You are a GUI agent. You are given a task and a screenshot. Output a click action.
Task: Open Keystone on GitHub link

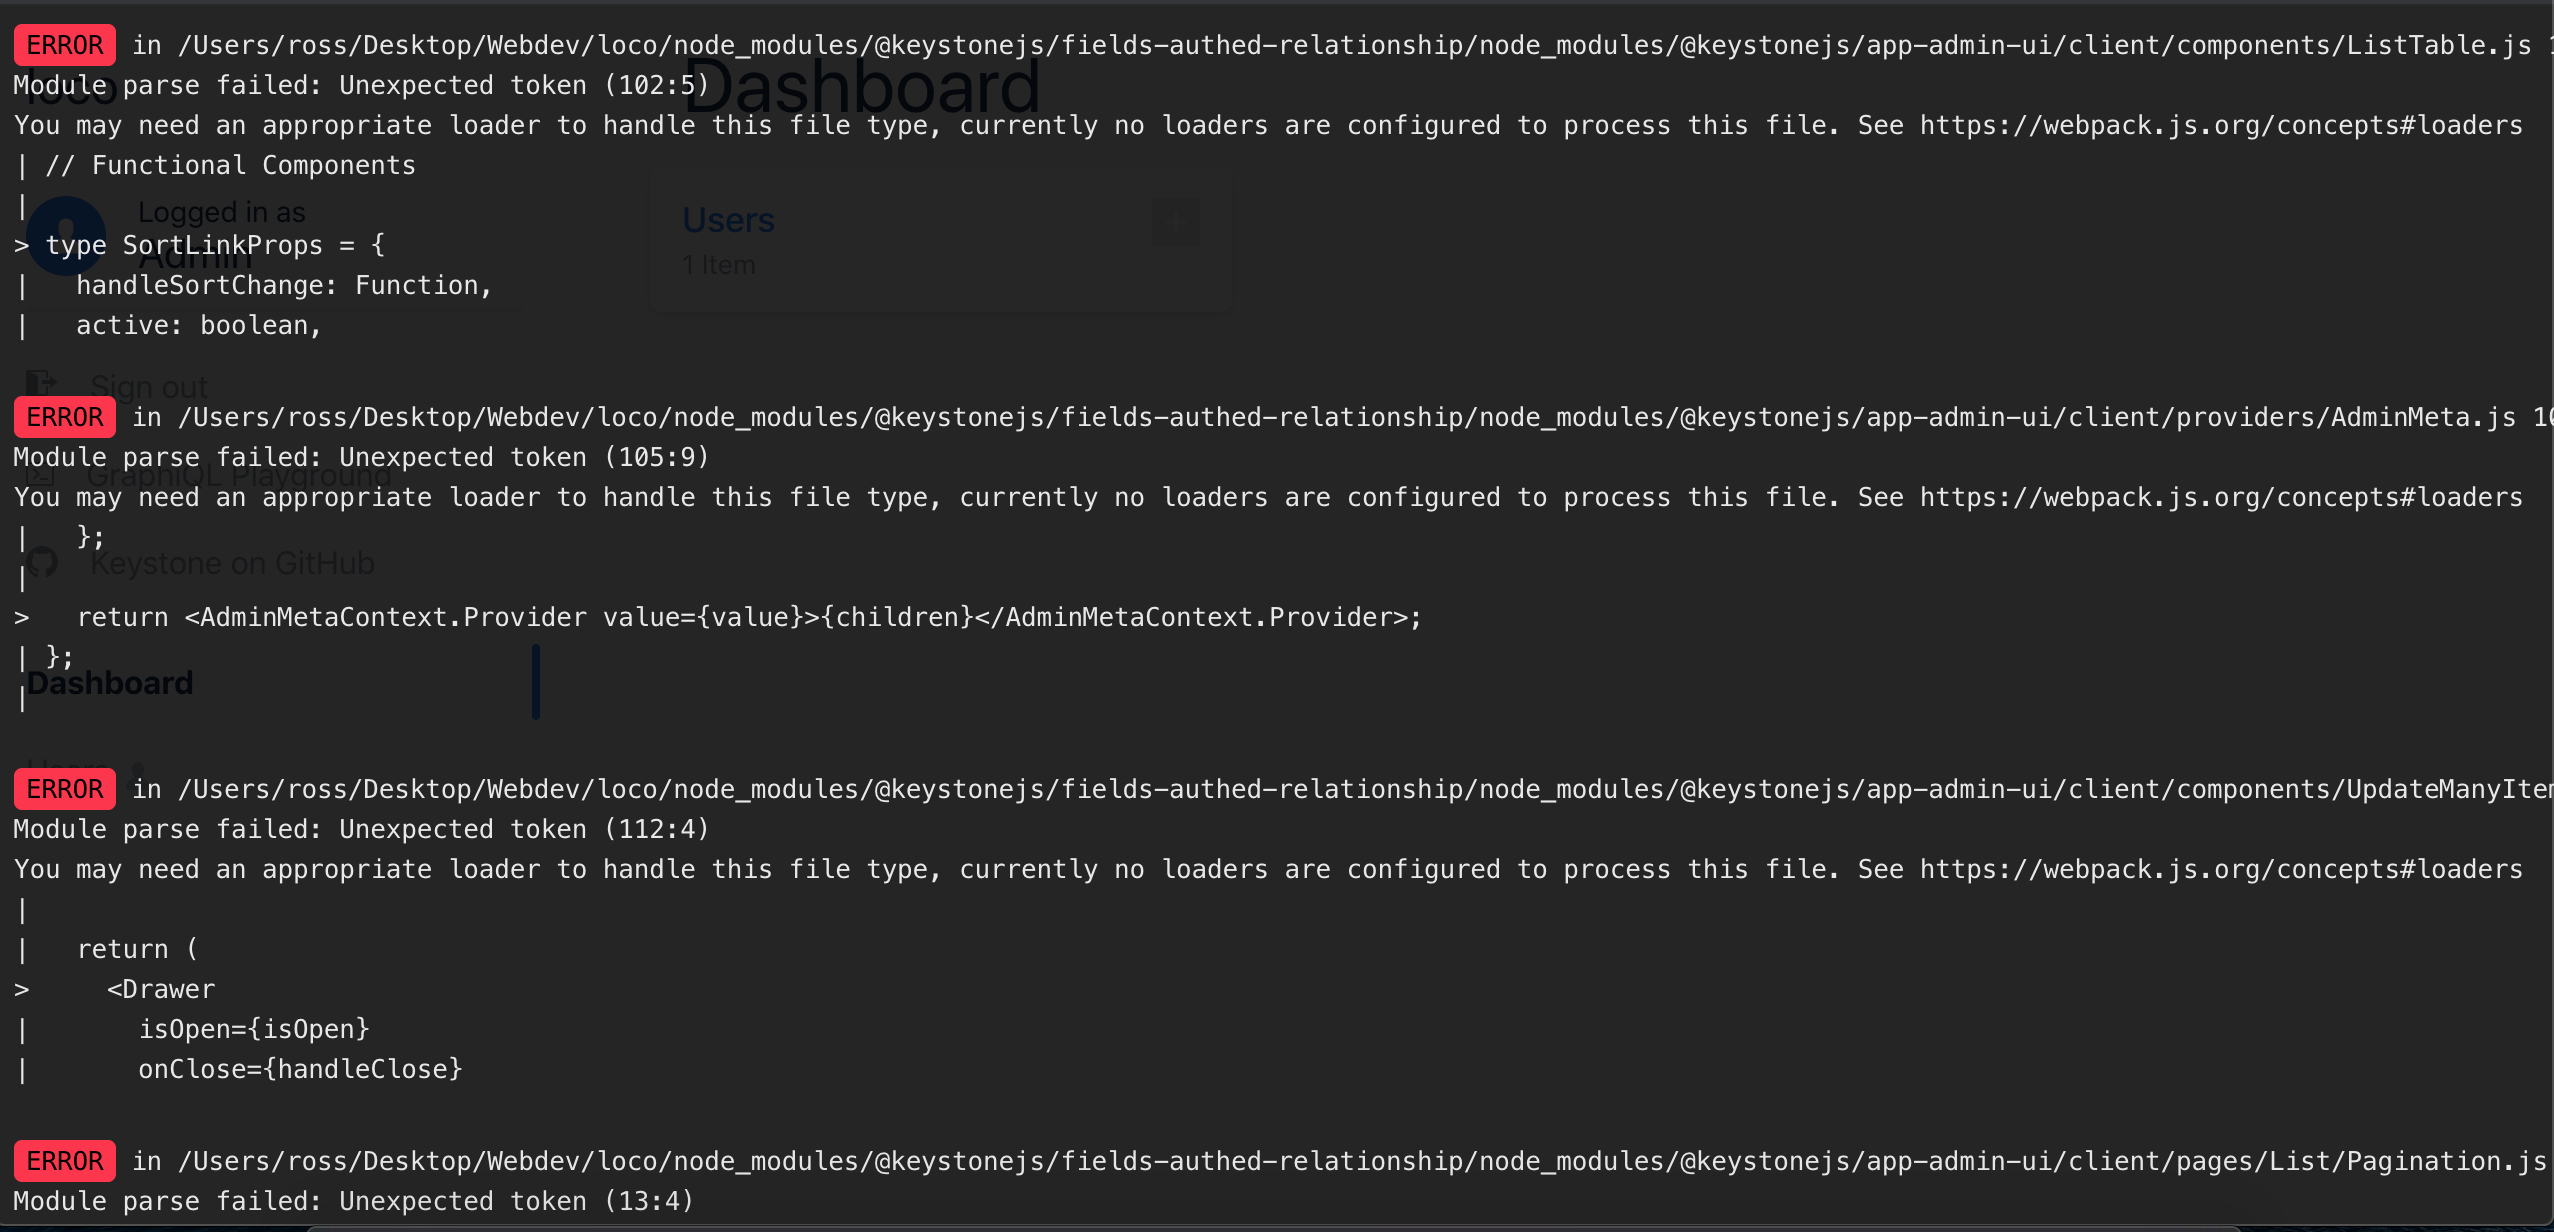point(232,563)
